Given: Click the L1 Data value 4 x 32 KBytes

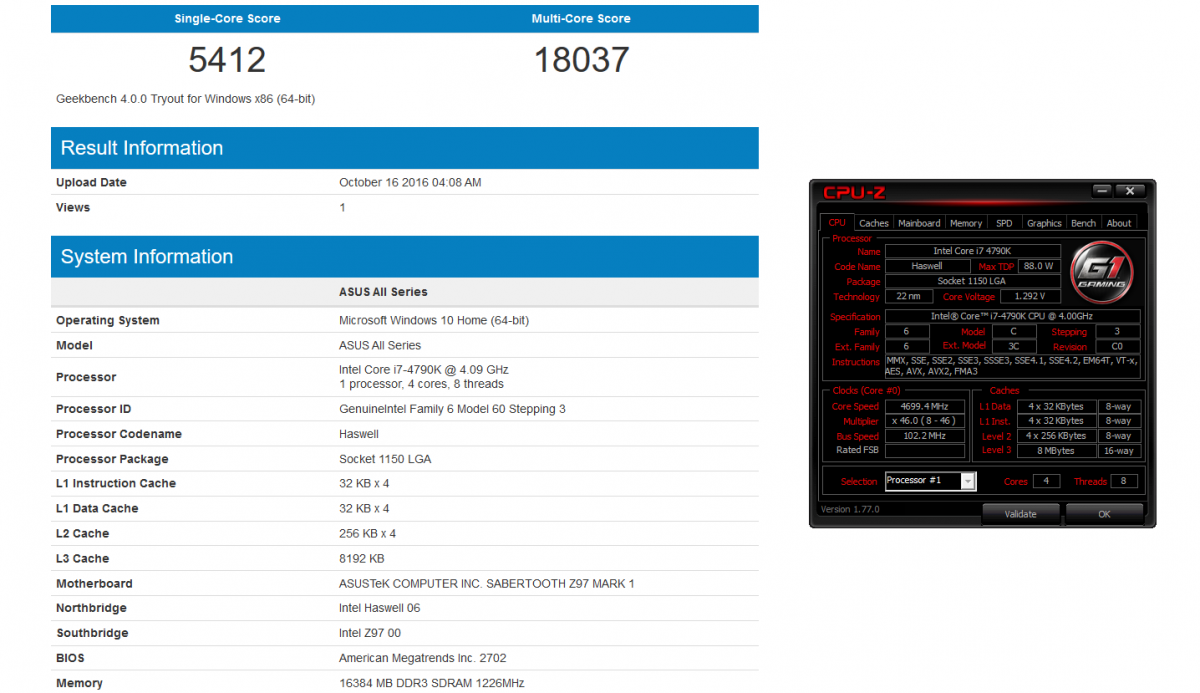Looking at the screenshot, I should tap(1056, 406).
